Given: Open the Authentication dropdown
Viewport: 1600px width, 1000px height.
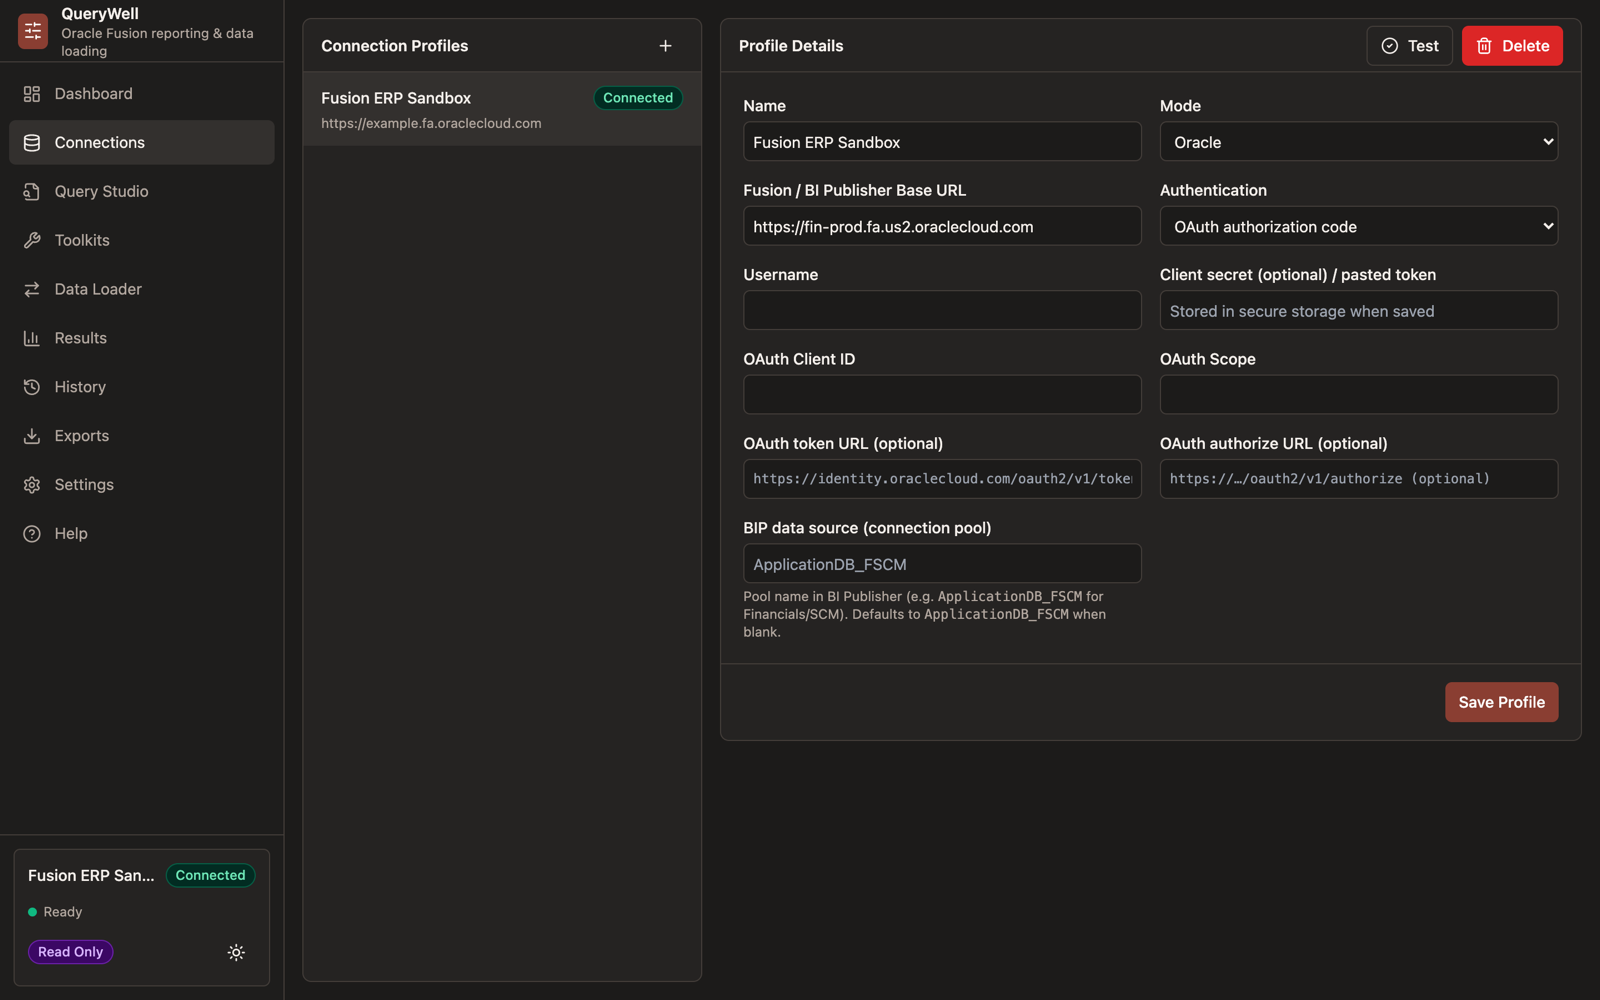Looking at the screenshot, I should tap(1359, 226).
